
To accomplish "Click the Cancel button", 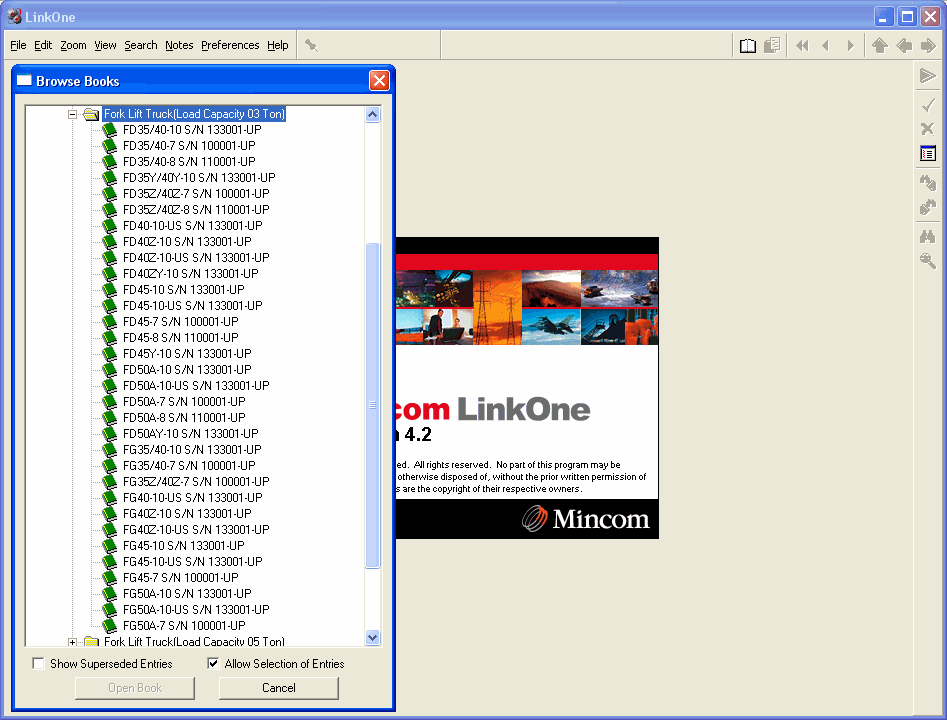I will (278, 688).
